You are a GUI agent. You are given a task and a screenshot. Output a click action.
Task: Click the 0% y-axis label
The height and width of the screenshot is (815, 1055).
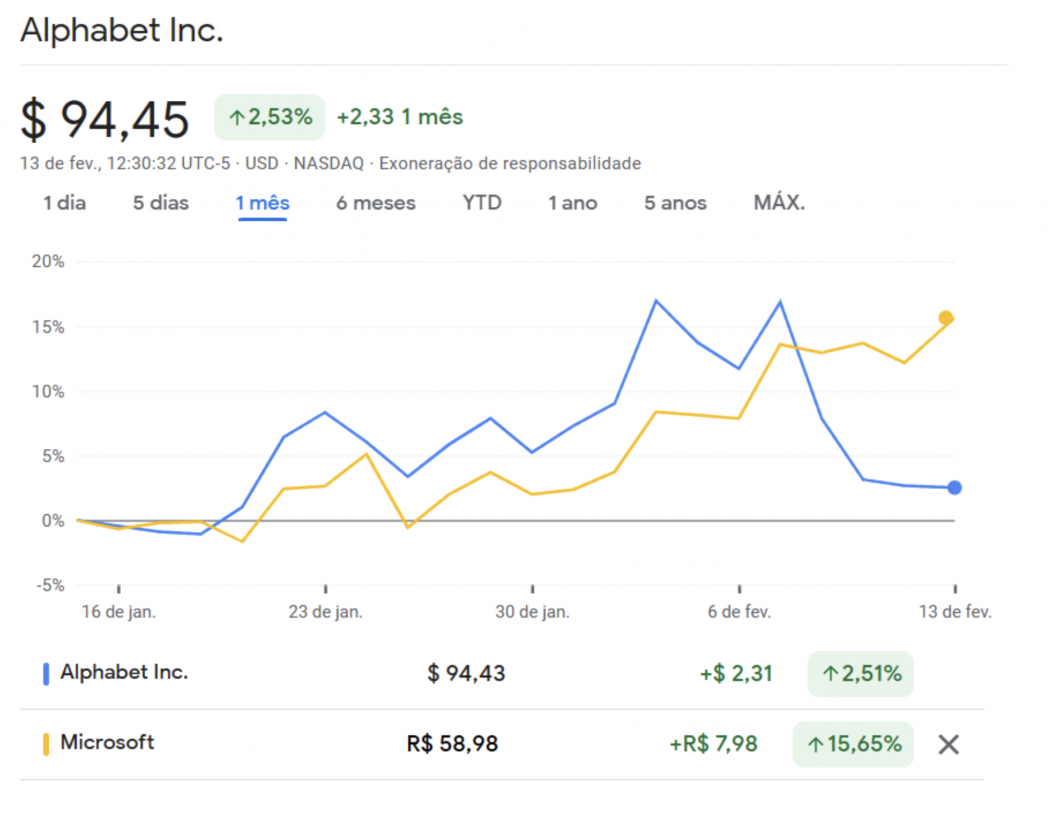[x=52, y=521]
